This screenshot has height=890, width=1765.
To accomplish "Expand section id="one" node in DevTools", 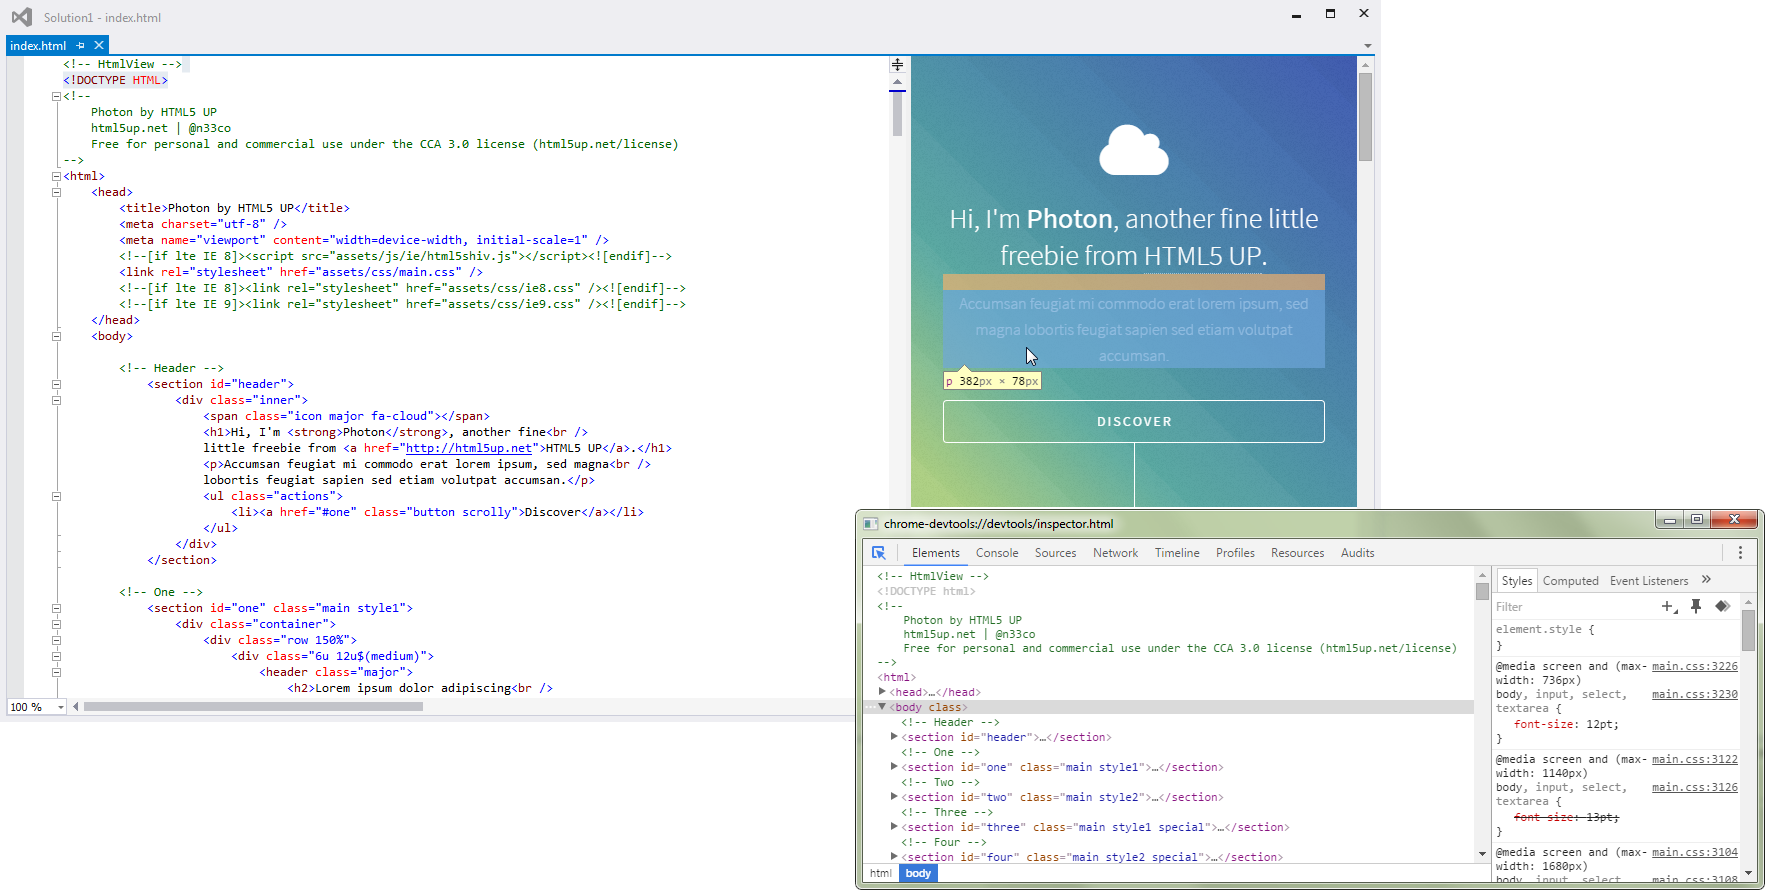I will tap(894, 767).
